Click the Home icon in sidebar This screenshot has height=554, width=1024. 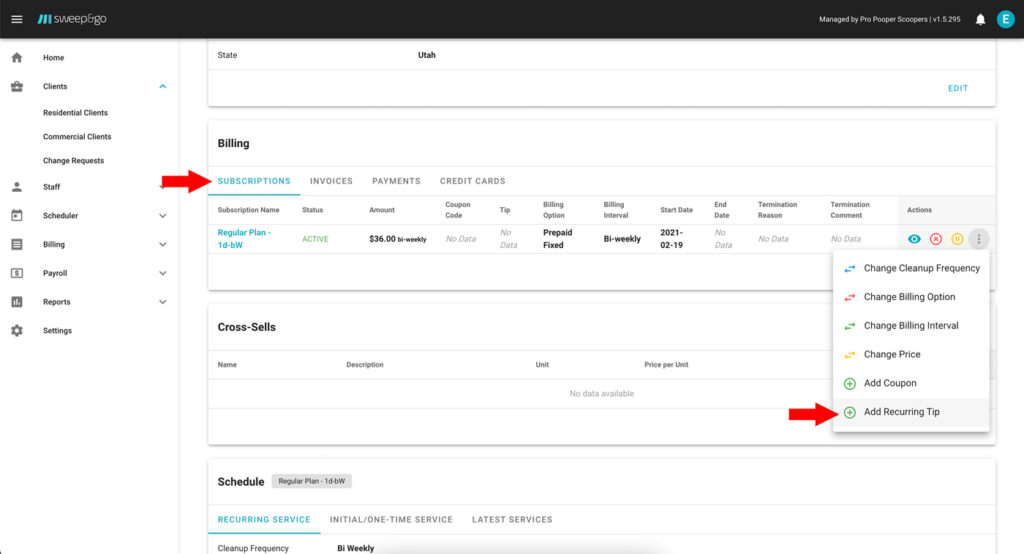17,58
